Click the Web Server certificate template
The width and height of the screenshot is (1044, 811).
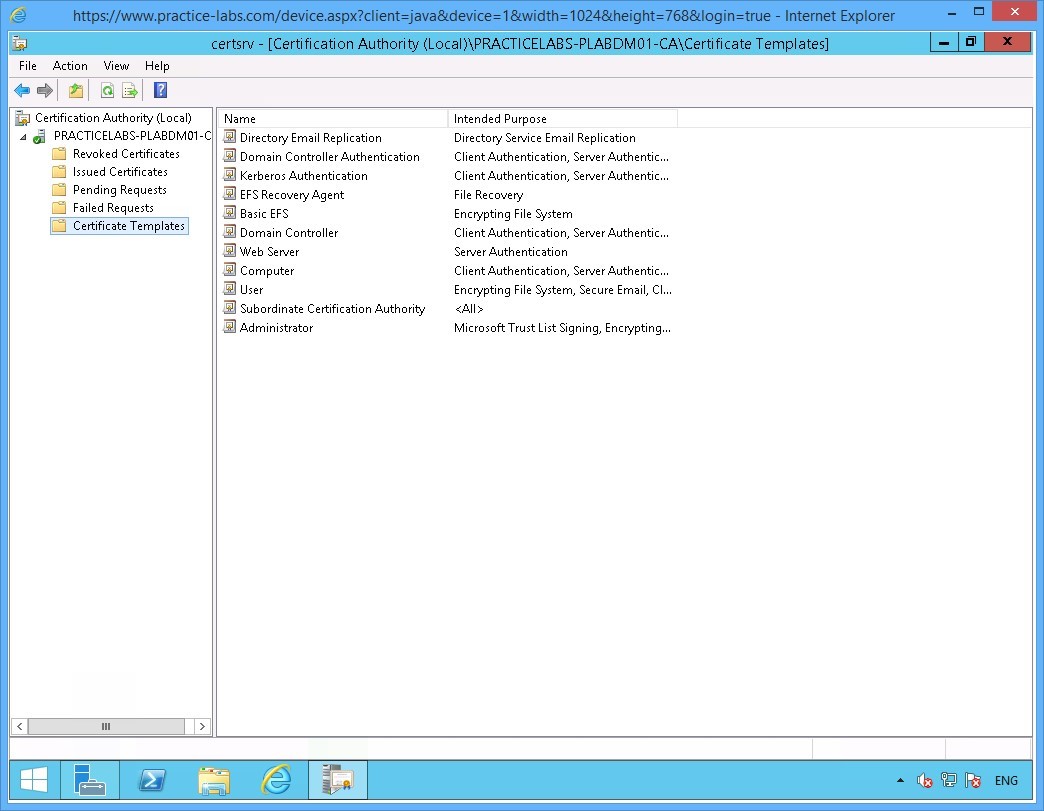click(270, 251)
